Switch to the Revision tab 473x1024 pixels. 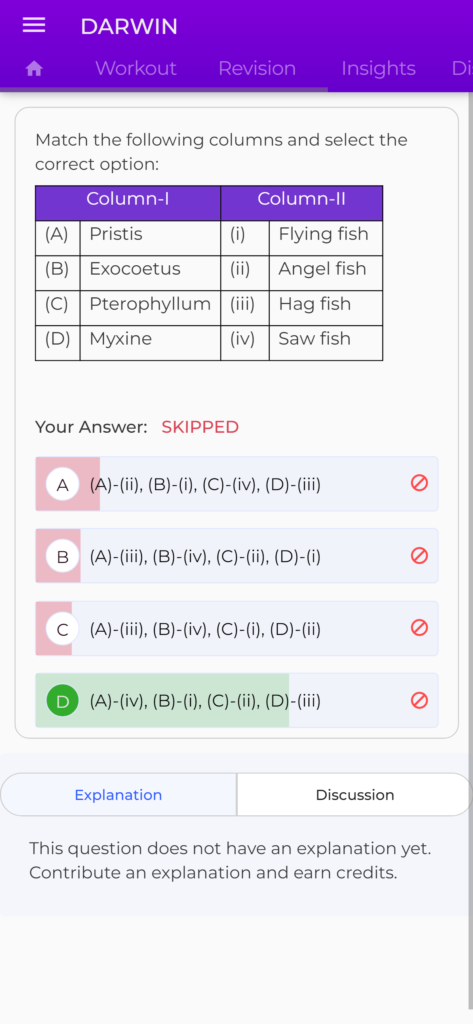257,69
